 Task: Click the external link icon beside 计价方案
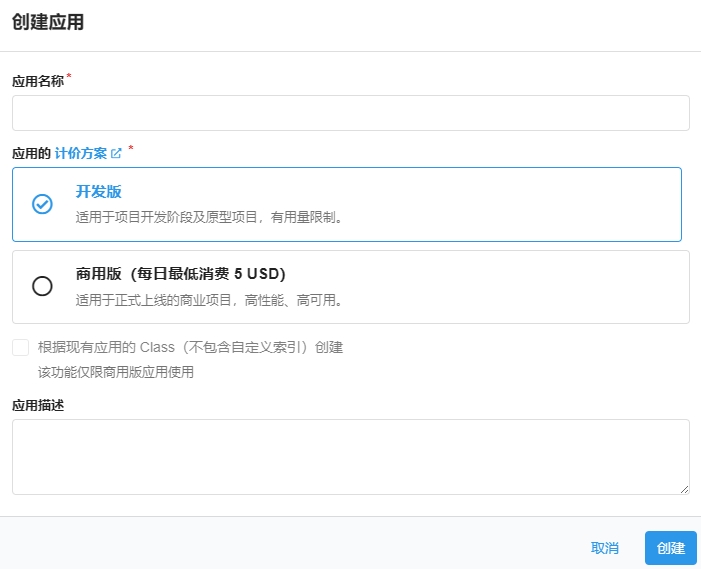pyautogui.click(x=116, y=153)
